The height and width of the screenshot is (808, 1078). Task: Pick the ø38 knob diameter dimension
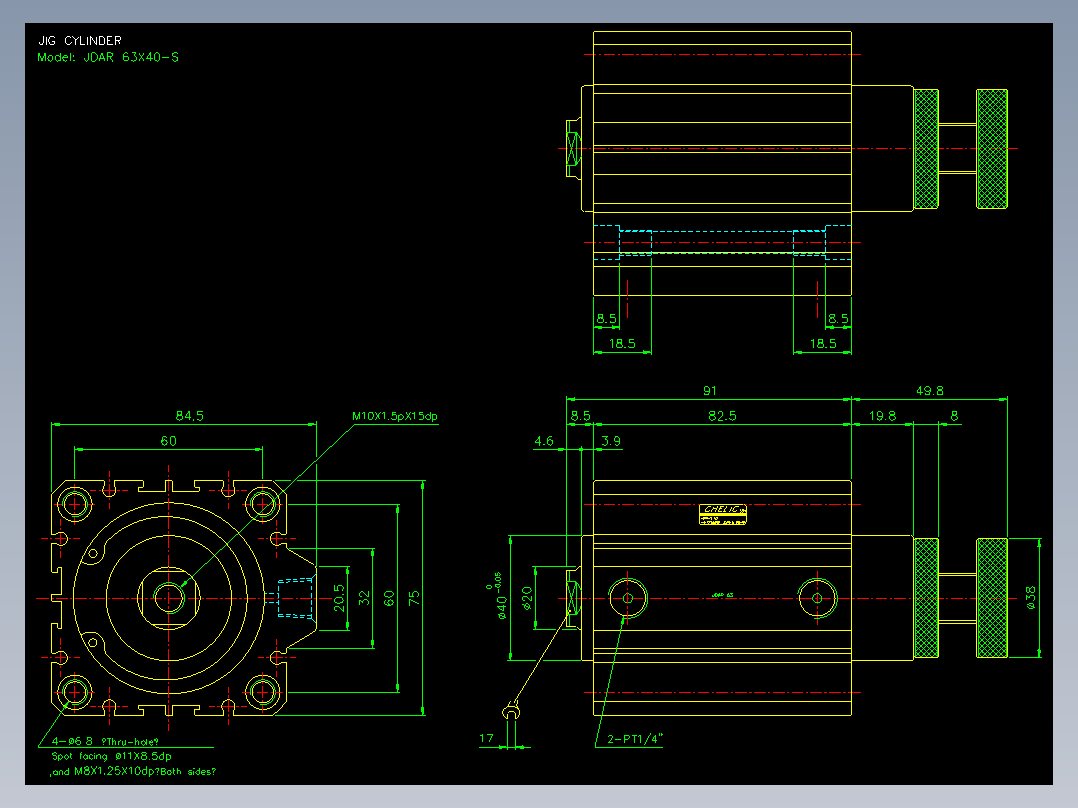1031,598
